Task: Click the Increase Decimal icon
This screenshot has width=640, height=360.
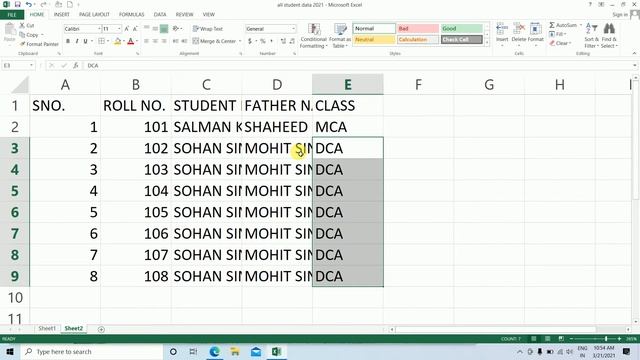Action: click(x=283, y=41)
